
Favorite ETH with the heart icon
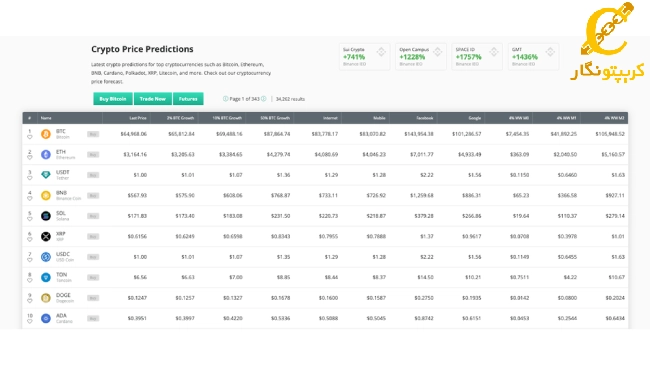point(29,158)
